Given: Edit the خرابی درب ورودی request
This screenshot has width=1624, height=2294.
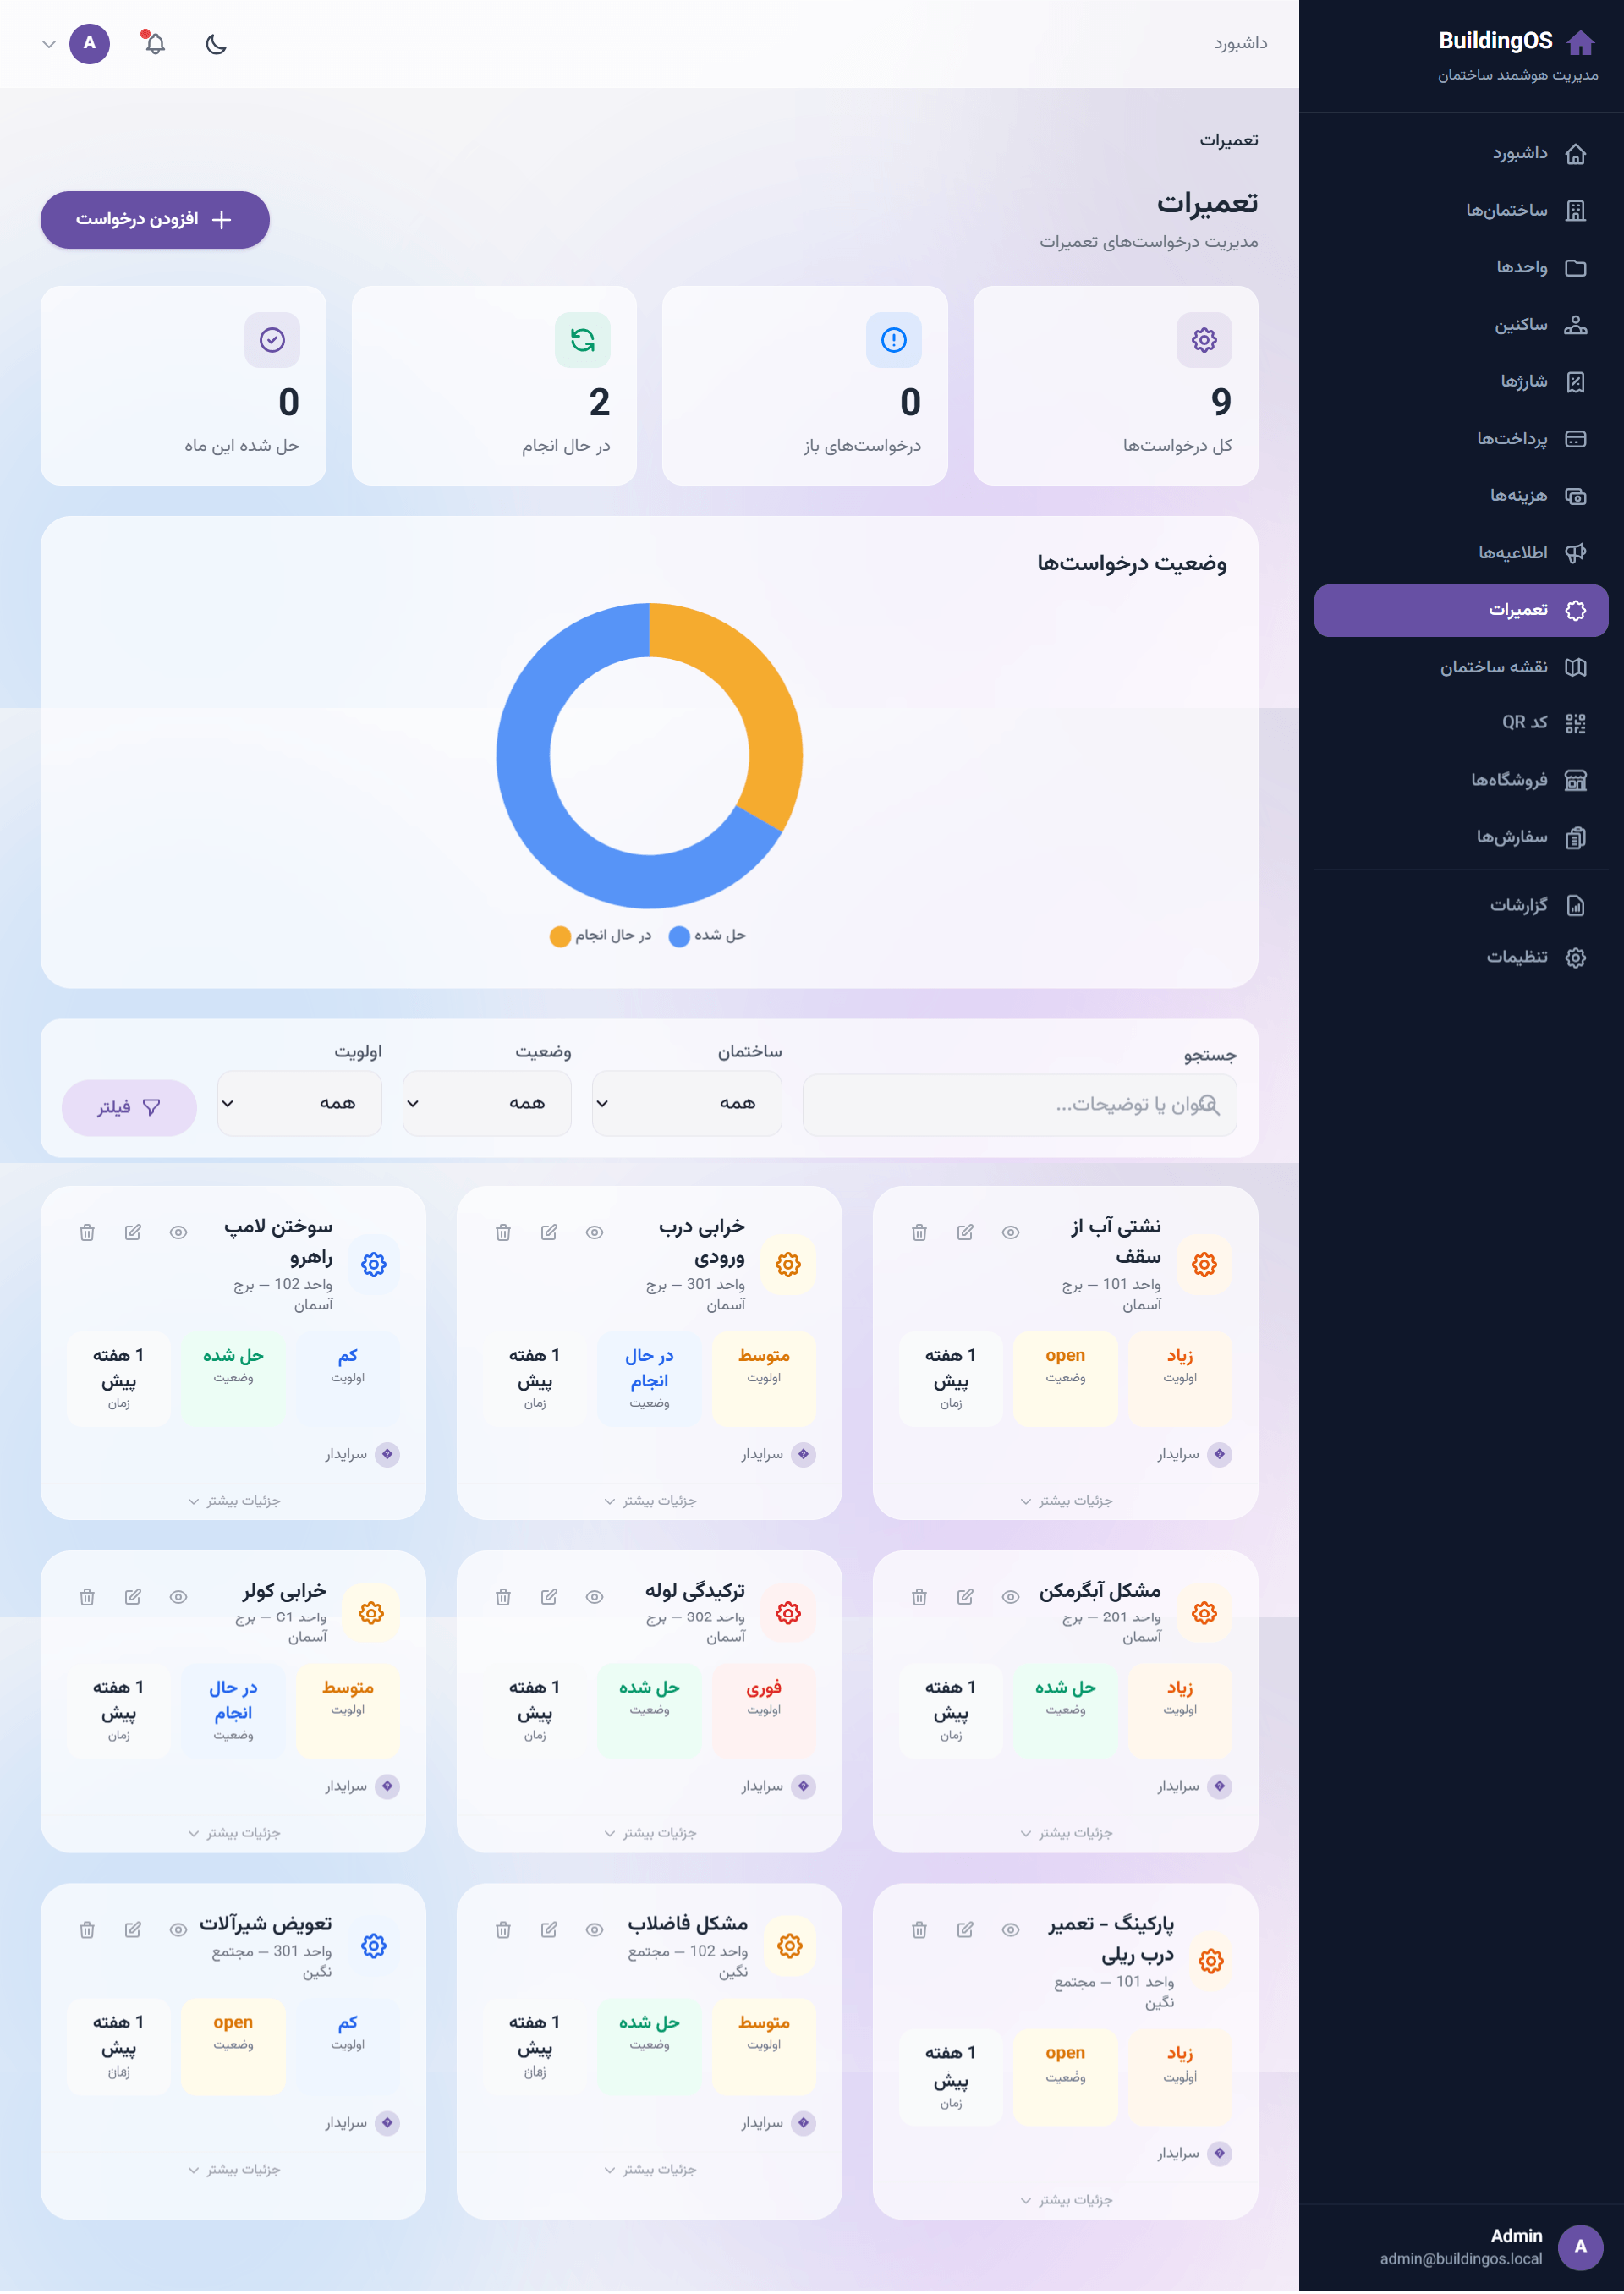Looking at the screenshot, I should tap(548, 1233).
